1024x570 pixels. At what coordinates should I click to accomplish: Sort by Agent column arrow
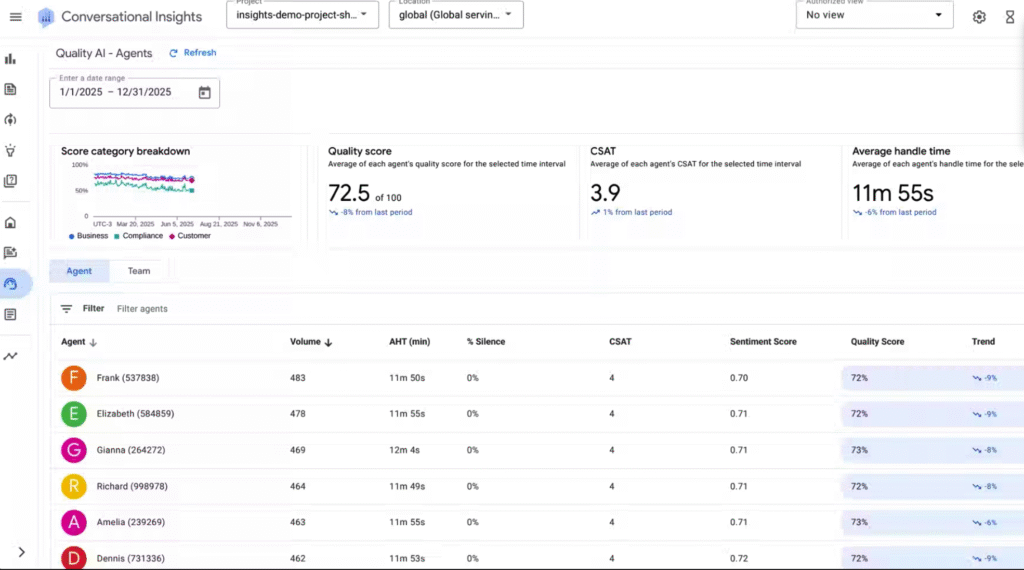(x=93, y=342)
